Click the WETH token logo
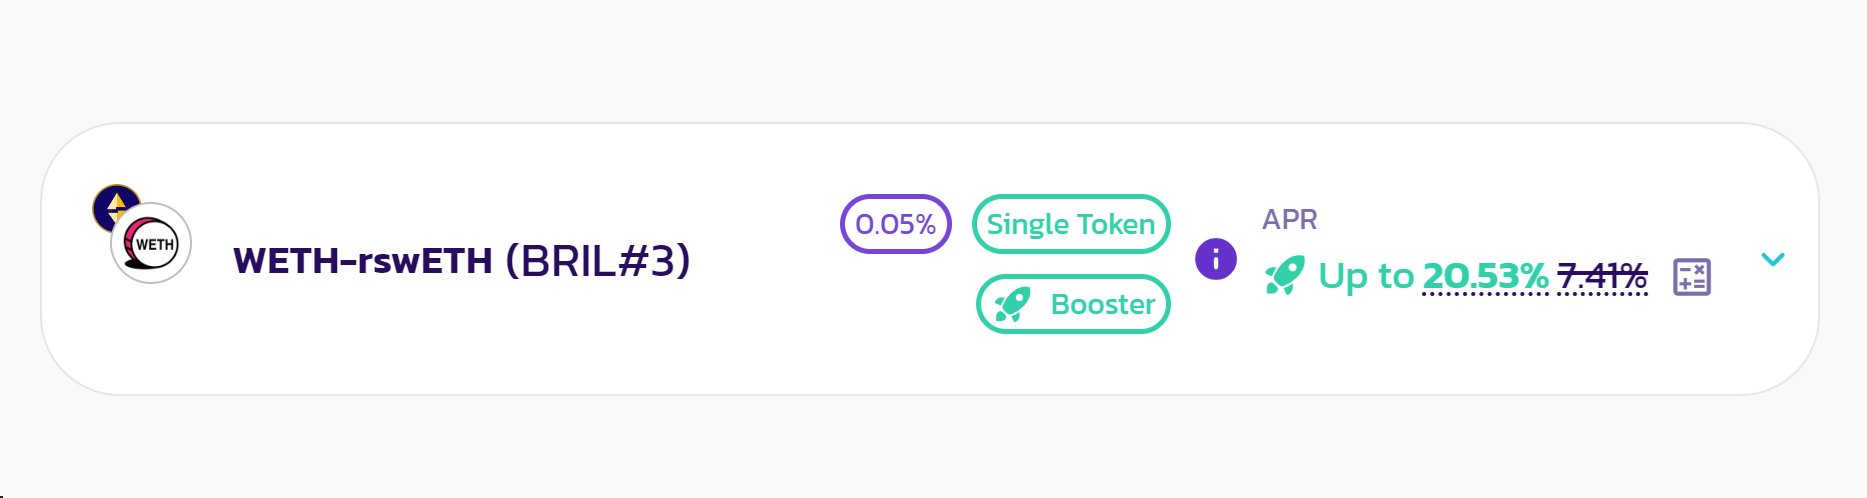 click(x=151, y=243)
